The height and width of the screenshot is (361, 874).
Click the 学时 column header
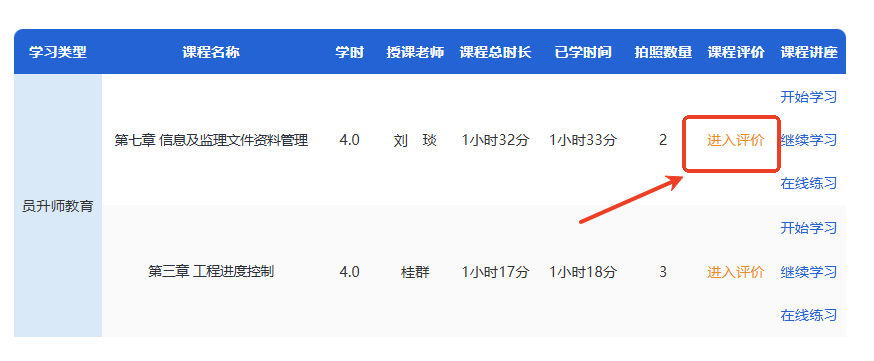pos(349,52)
